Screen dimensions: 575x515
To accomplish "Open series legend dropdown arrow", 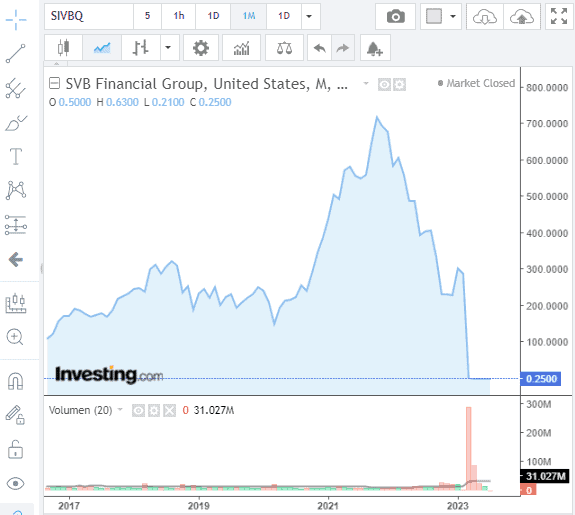I will [x=366, y=83].
